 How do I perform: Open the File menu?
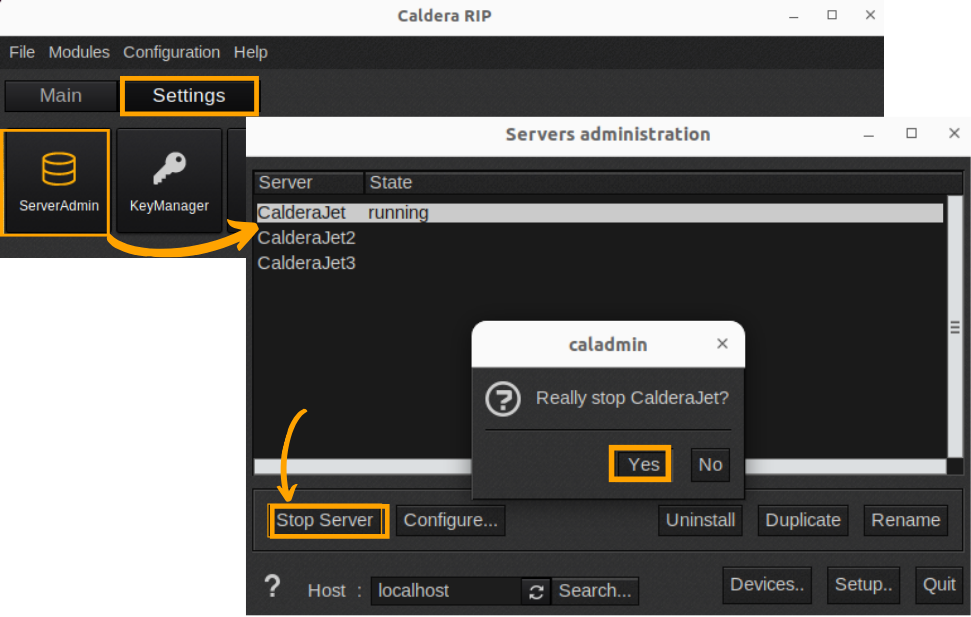pos(21,52)
